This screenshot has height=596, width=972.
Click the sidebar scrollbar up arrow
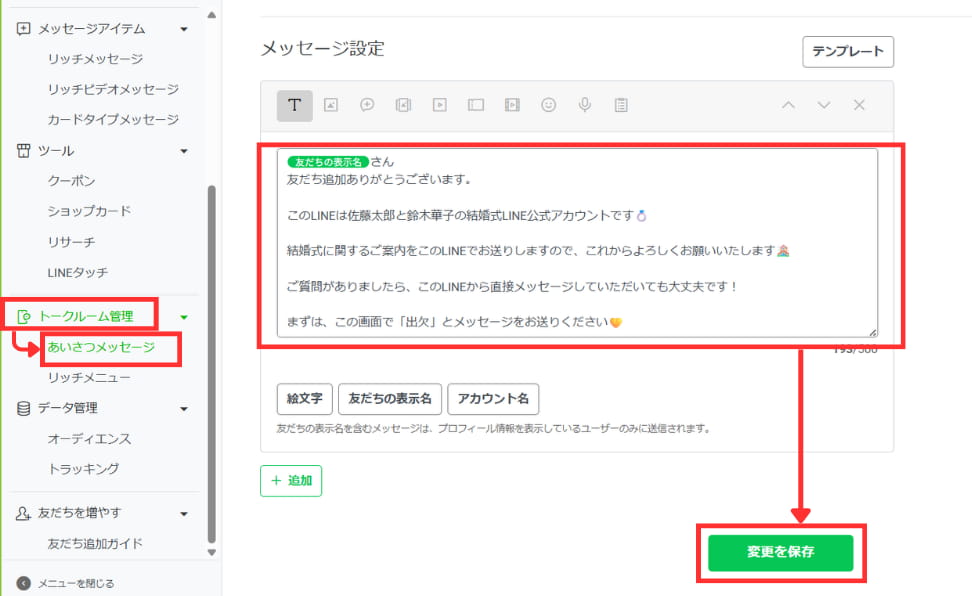[212, 15]
